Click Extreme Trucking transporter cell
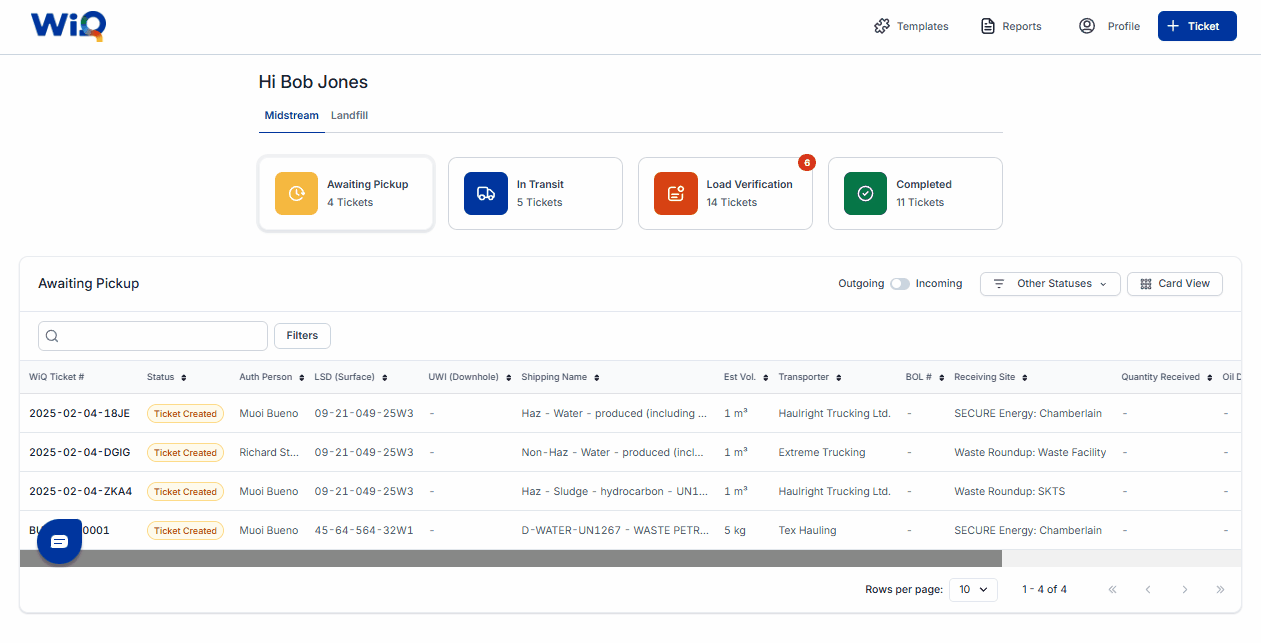This screenshot has height=643, width=1261. 822,452
